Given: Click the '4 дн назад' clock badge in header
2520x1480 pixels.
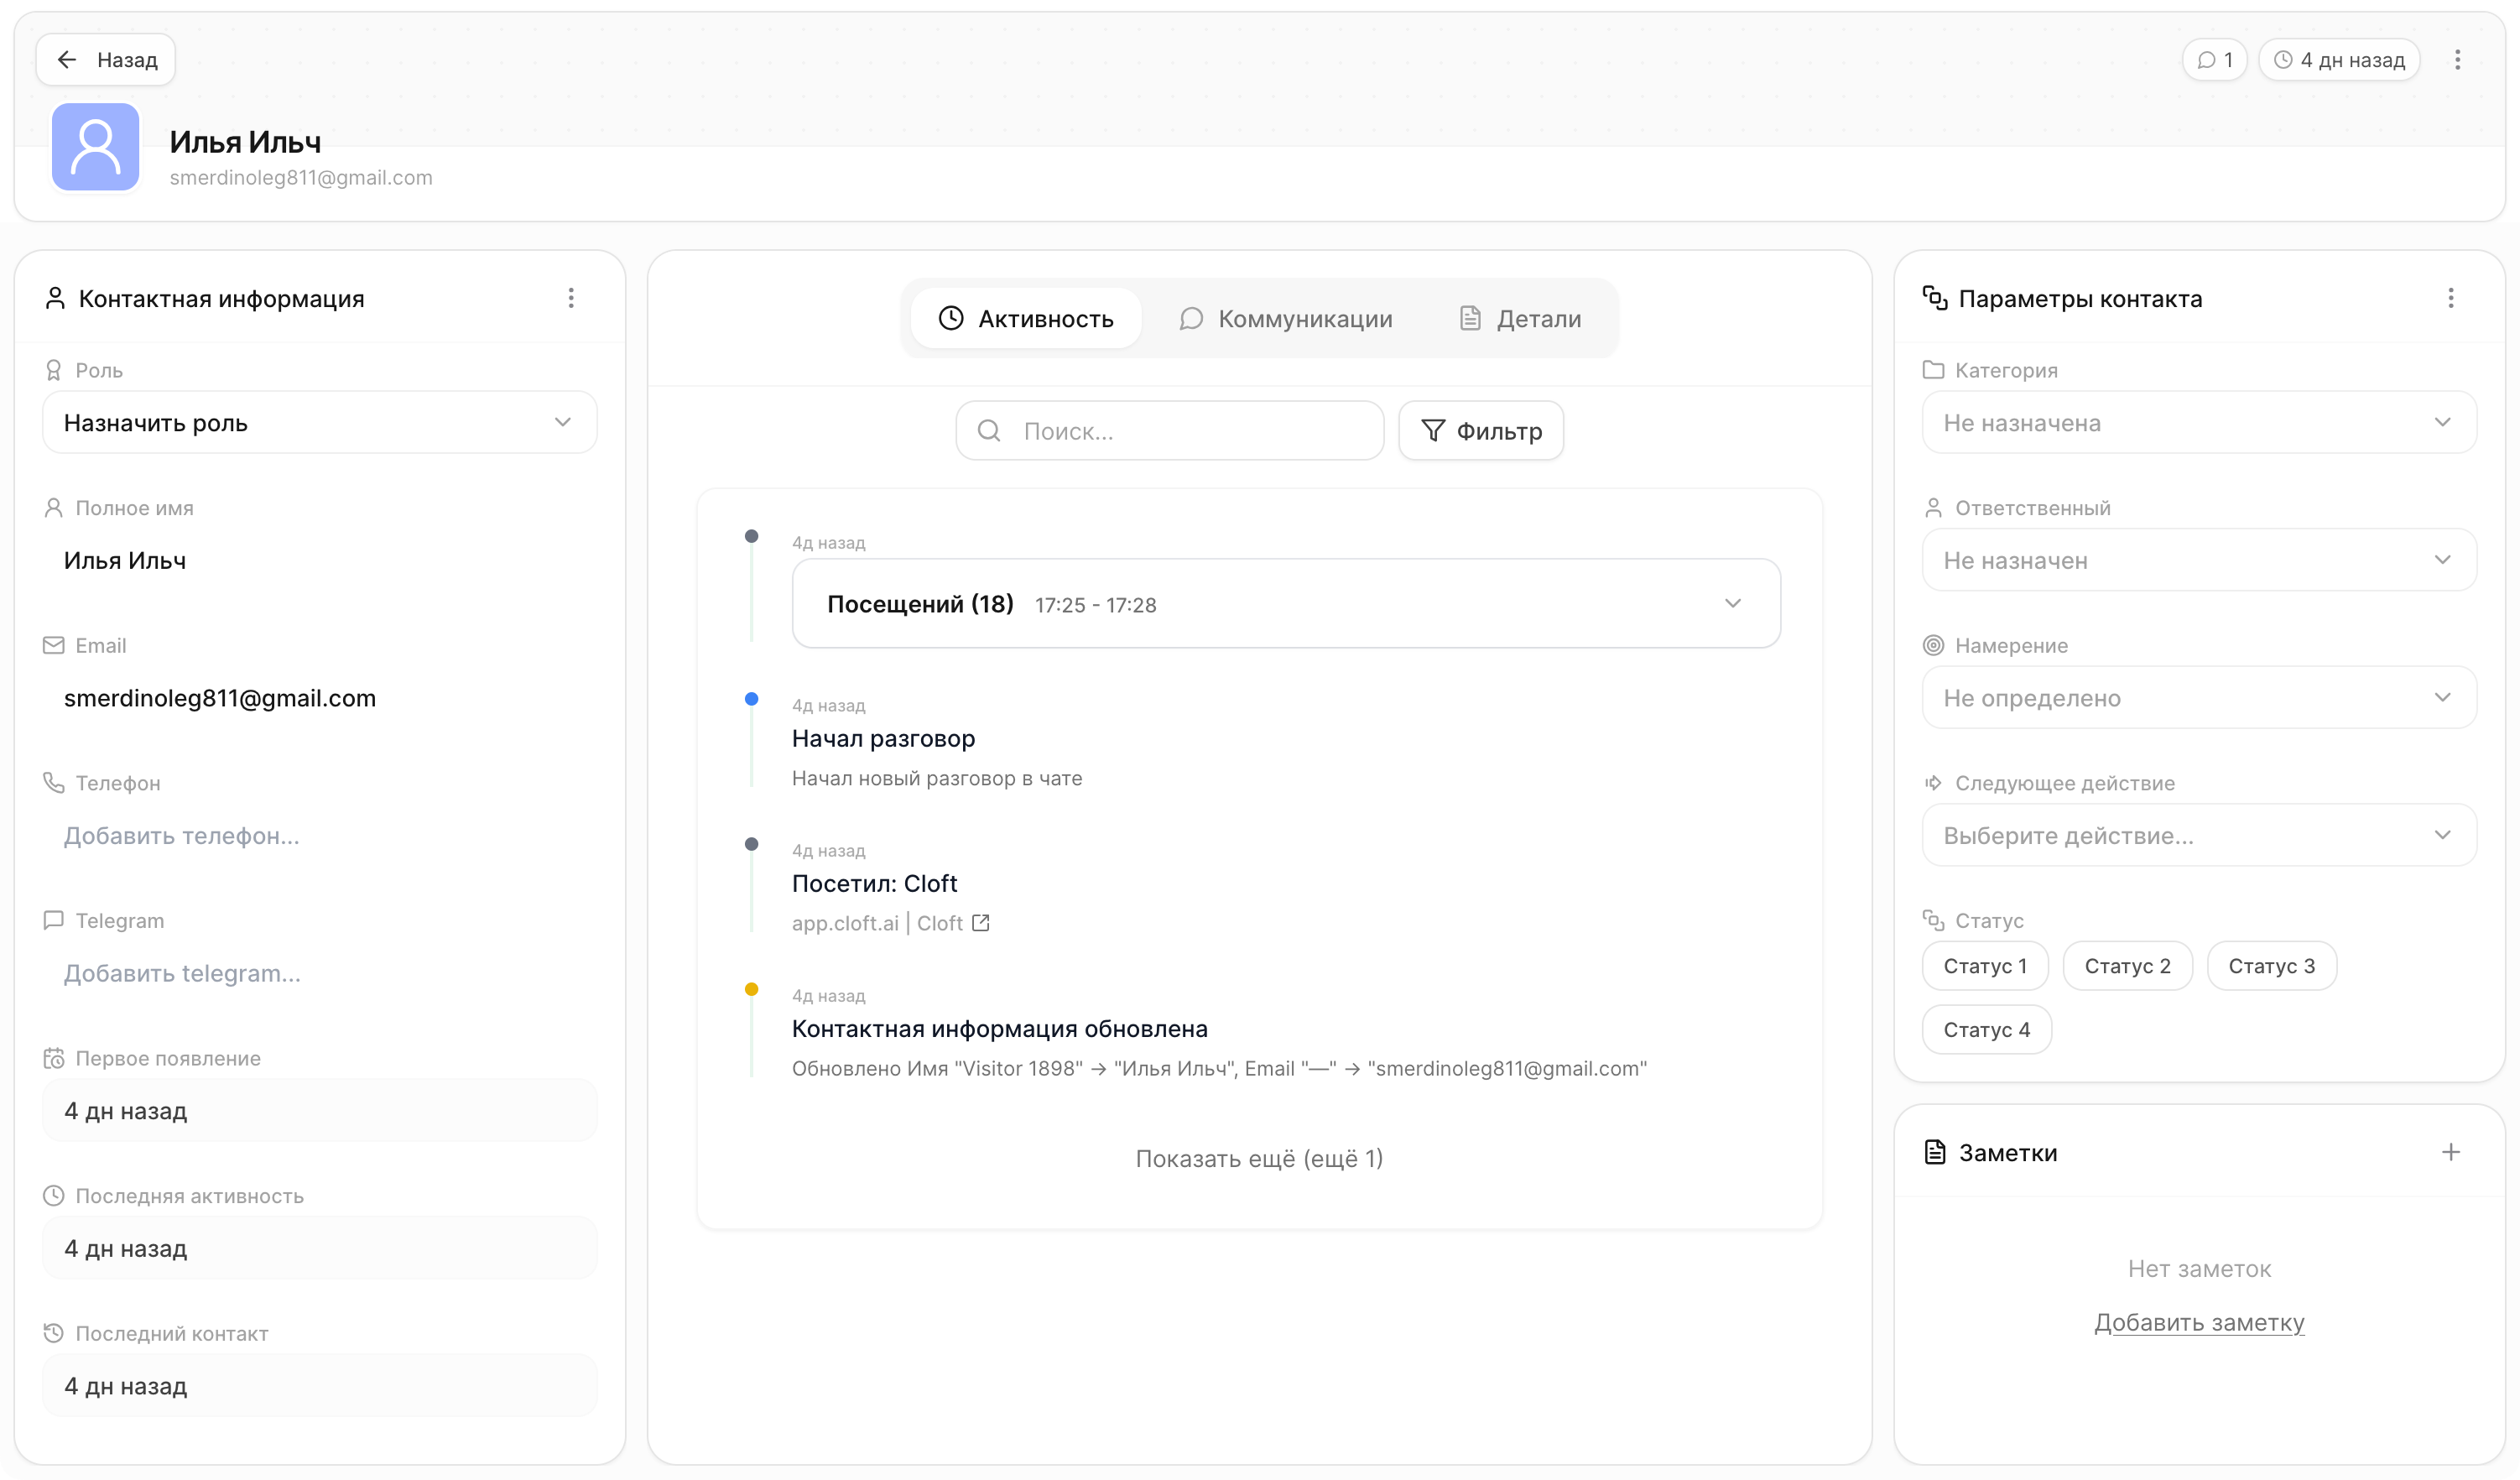Looking at the screenshot, I should point(2339,60).
